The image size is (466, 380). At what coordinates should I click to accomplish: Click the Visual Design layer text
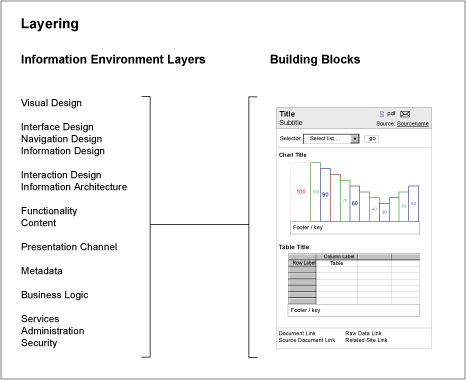point(51,103)
